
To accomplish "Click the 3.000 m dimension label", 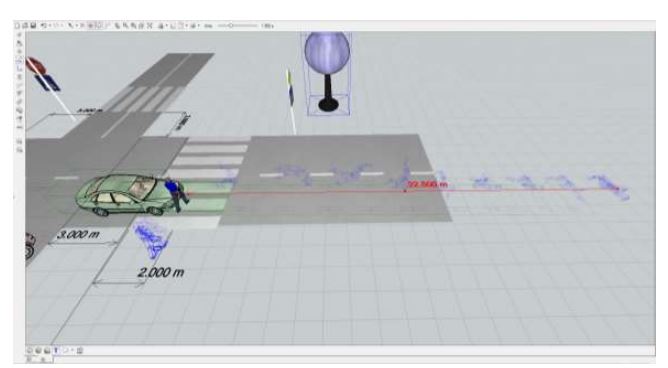I will (x=78, y=234).
